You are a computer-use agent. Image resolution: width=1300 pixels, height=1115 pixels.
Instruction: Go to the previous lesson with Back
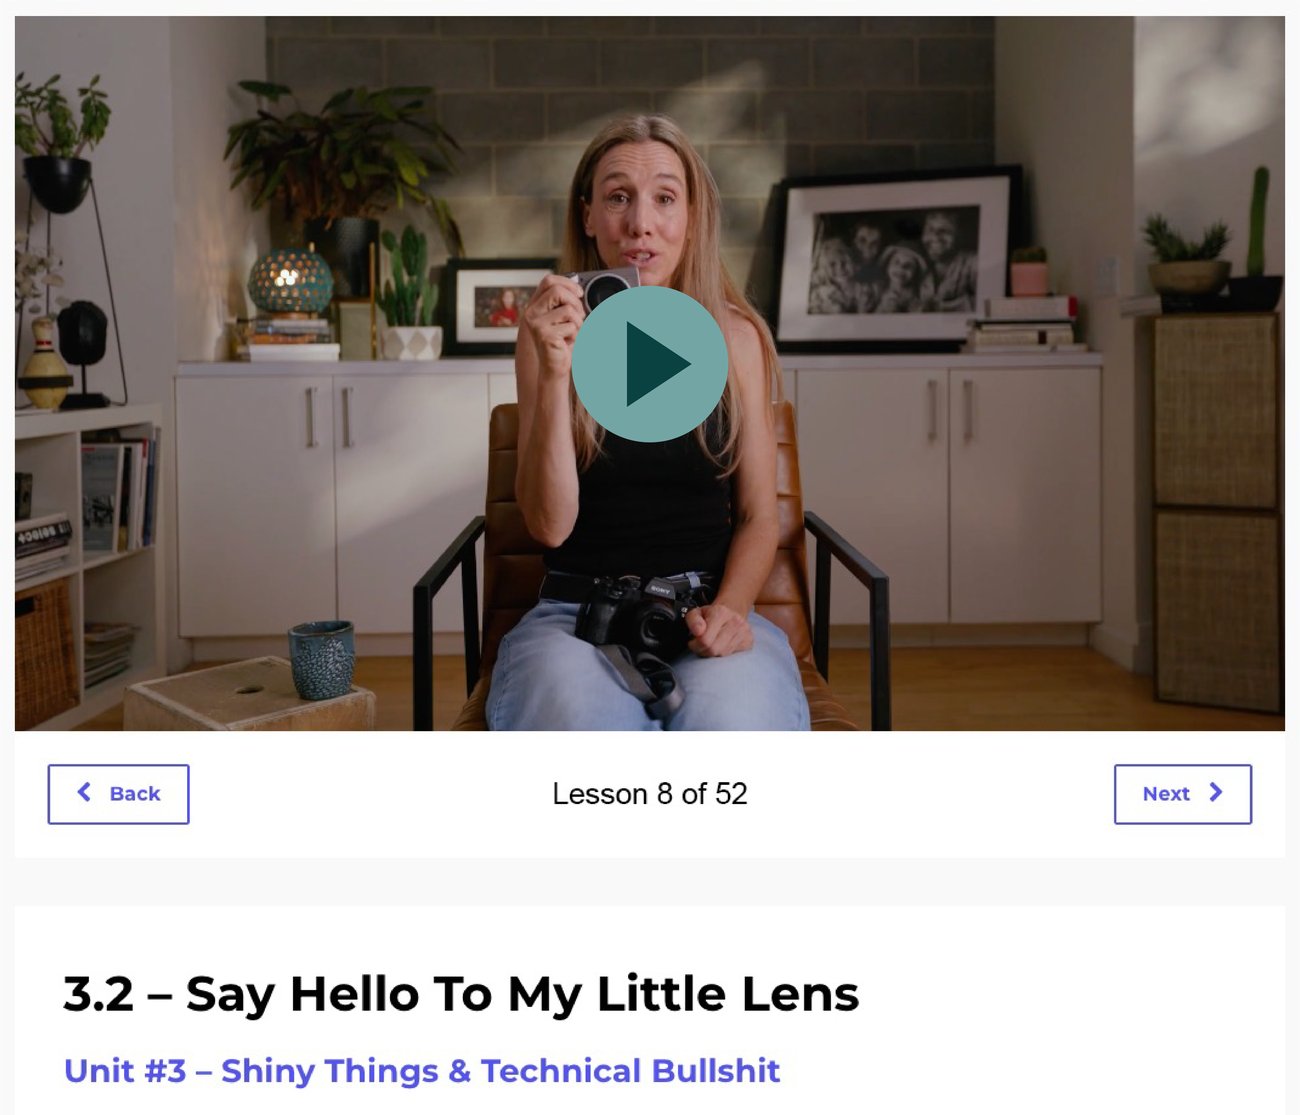click(118, 794)
